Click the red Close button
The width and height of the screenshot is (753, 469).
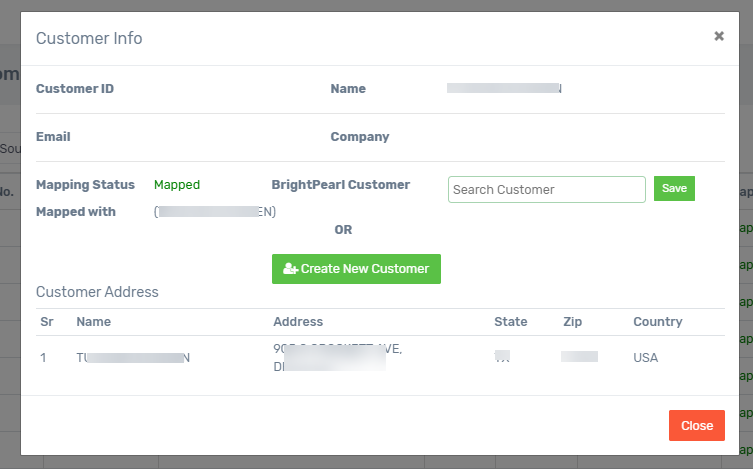[x=696, y=425]
